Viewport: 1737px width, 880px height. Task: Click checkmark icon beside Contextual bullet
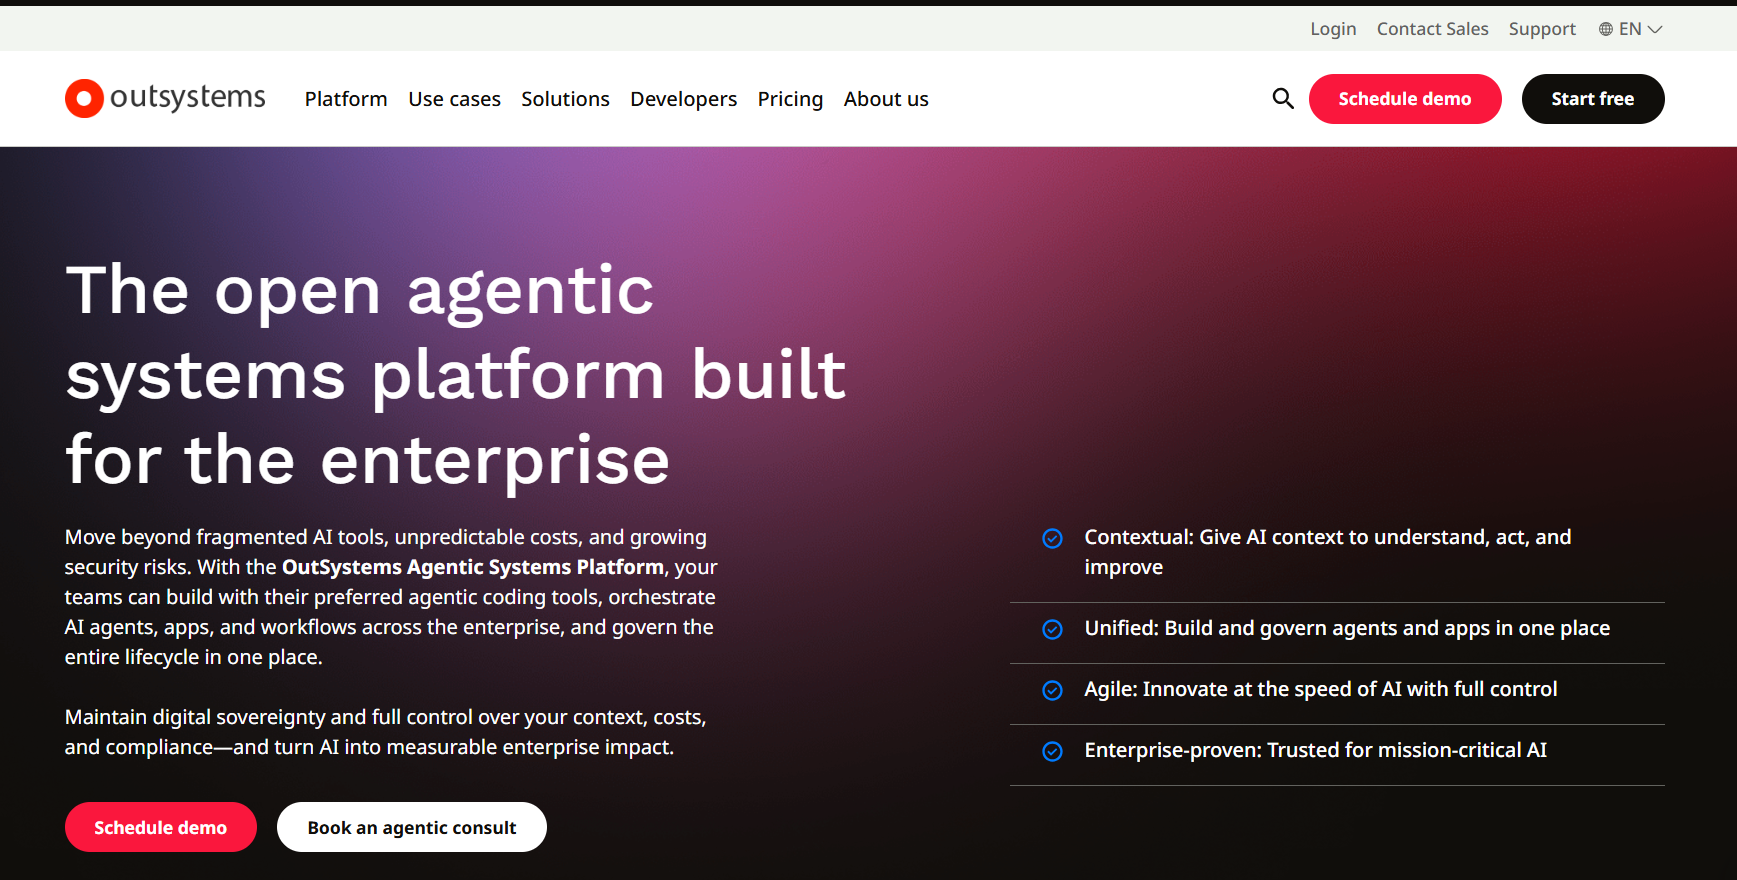coord(1052,539)
